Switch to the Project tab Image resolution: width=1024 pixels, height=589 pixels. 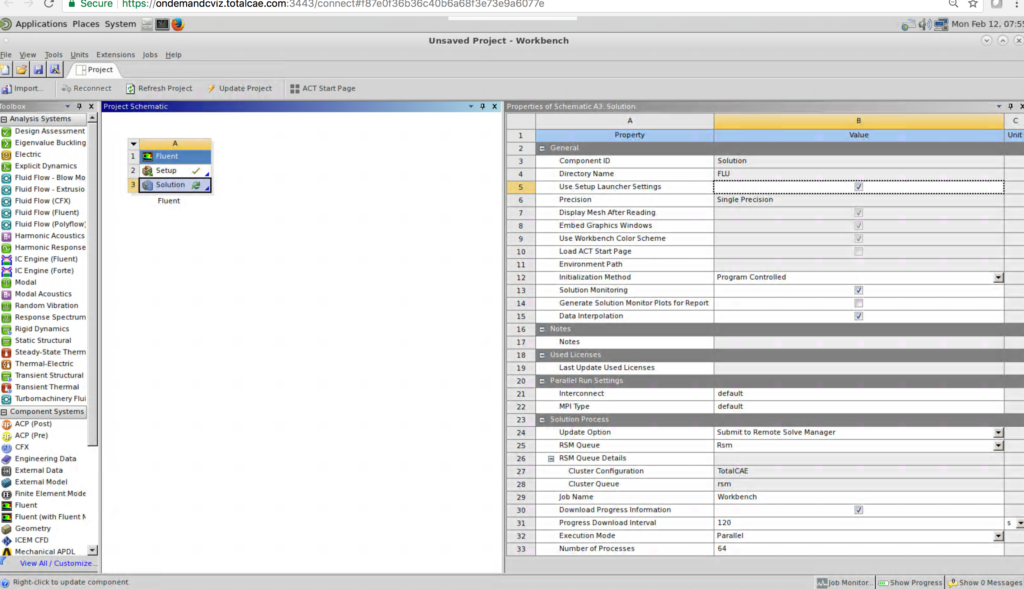95,70
